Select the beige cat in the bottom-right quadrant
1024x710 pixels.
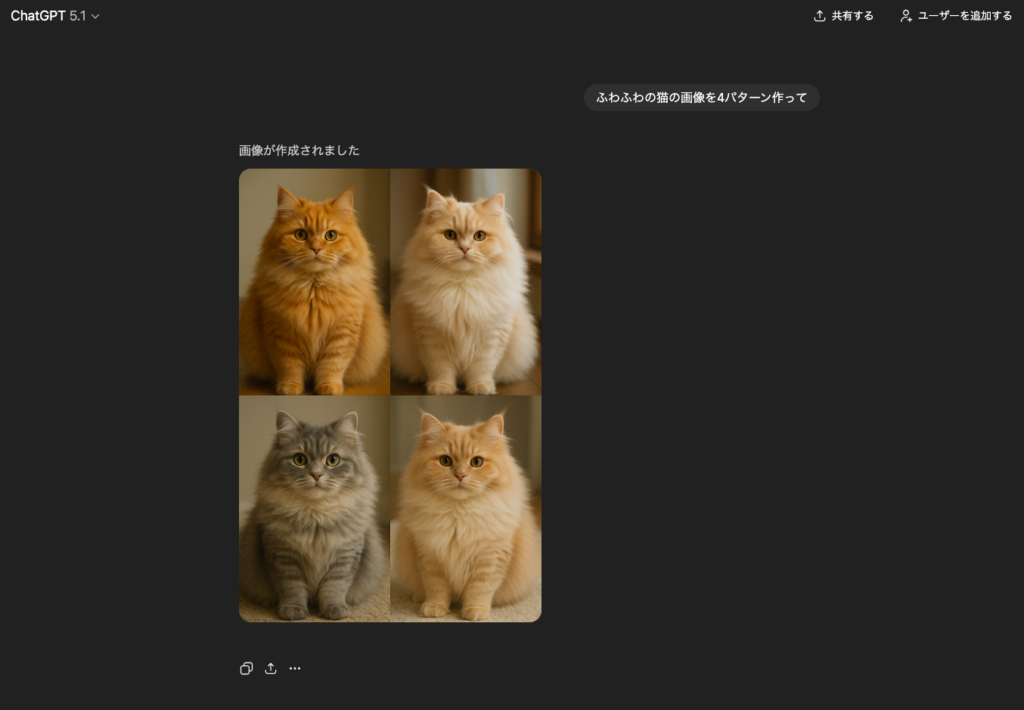(x=465, y=508)
